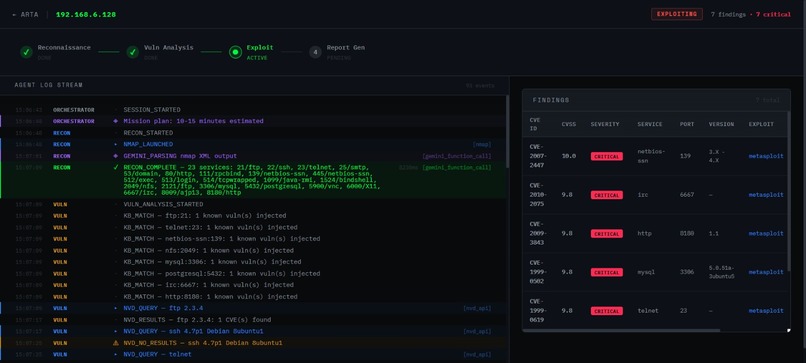The height and width of the screenshot is (363, 806).
Task: Click the arrow icon beside NVD_QUERY ssh 4.7p1
Action: point(115,332)
